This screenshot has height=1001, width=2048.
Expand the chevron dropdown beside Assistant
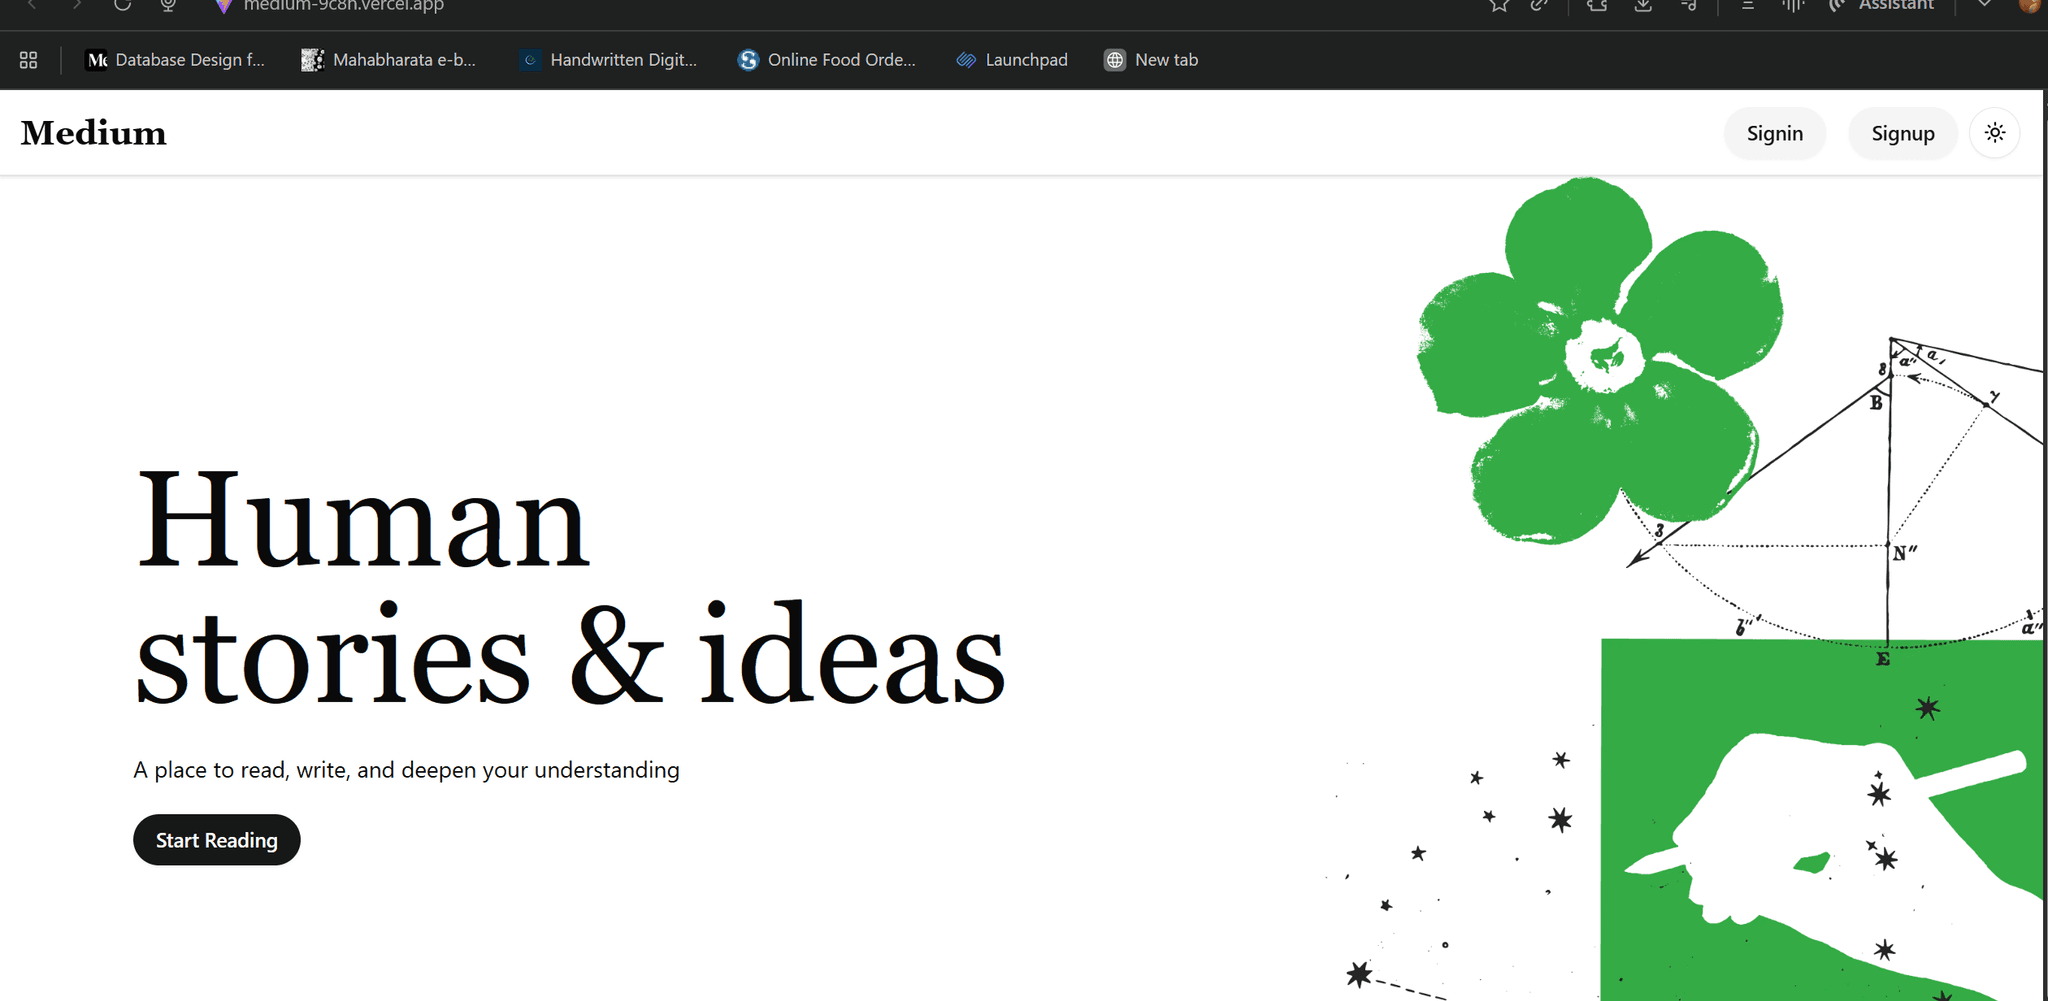(x=1984, y=5)
